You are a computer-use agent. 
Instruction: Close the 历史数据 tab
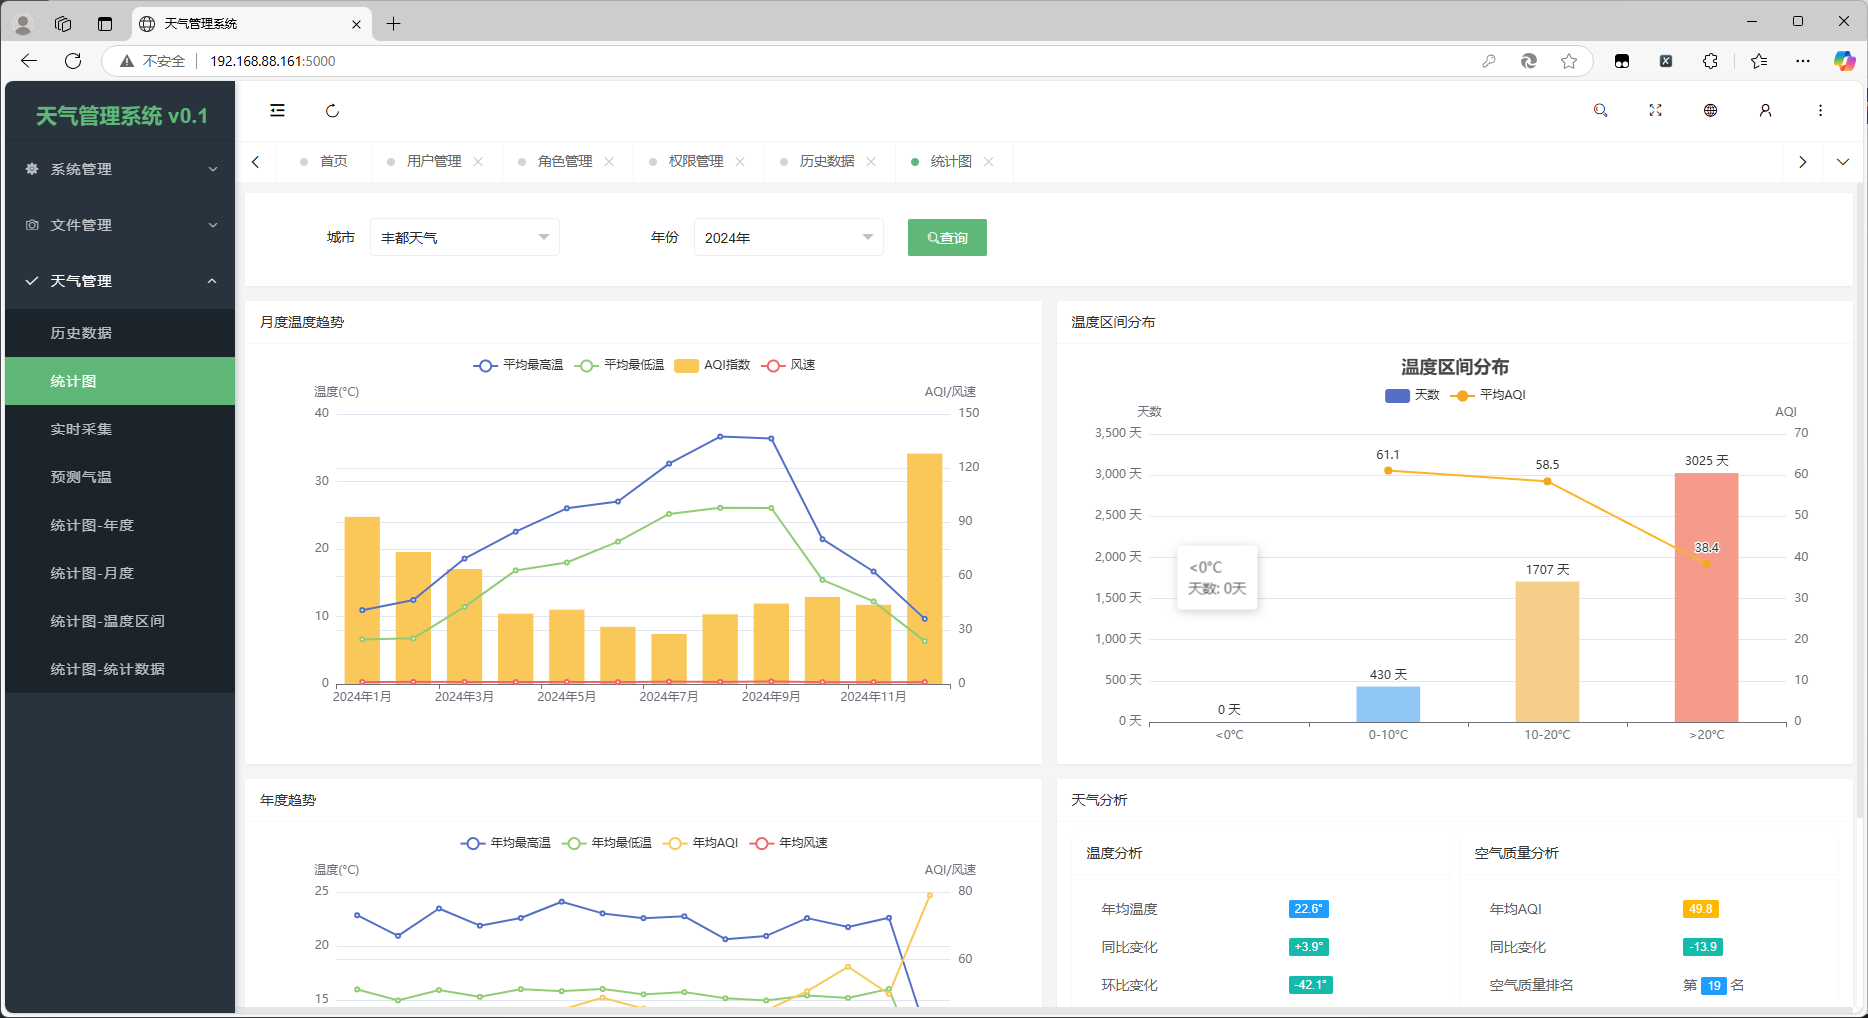click(x=871, y=161)
